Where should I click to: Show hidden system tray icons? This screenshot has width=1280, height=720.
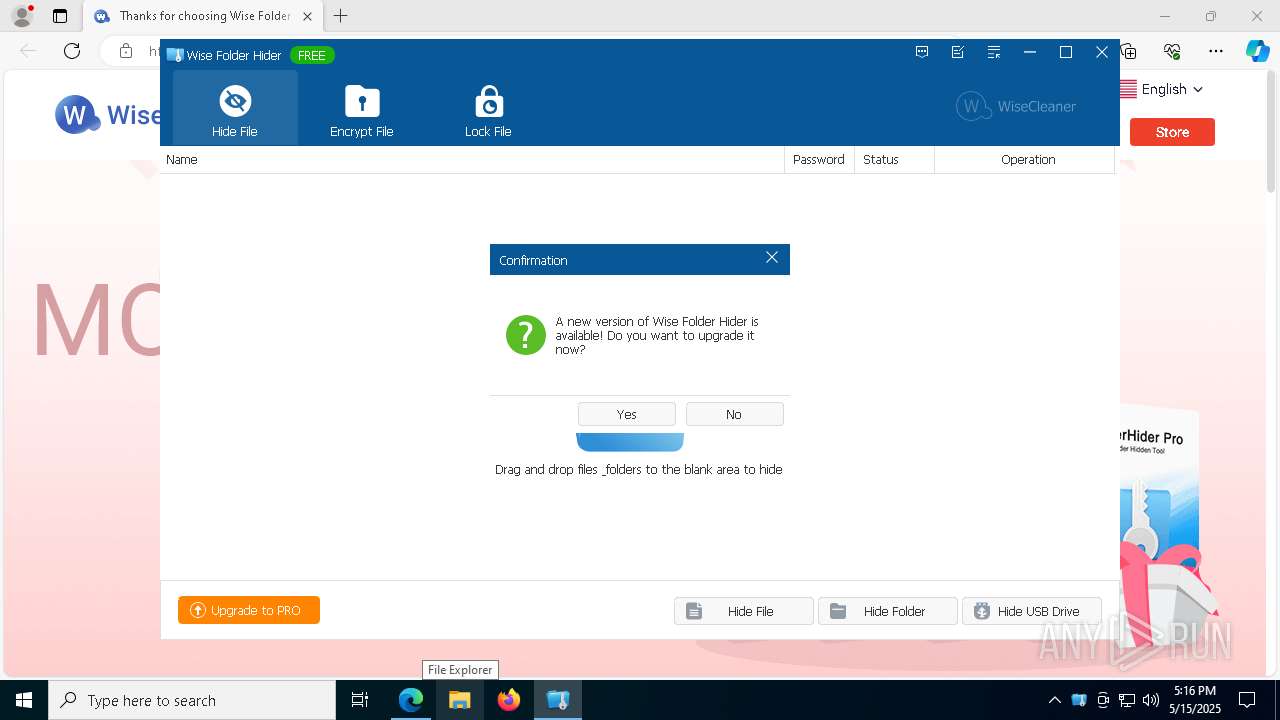coord(1054,700)
